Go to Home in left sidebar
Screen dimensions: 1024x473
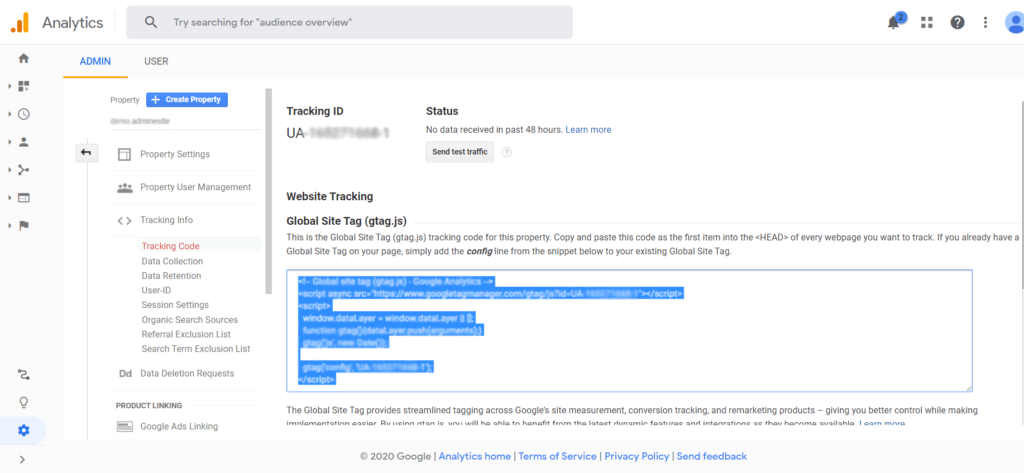point(24,58)
